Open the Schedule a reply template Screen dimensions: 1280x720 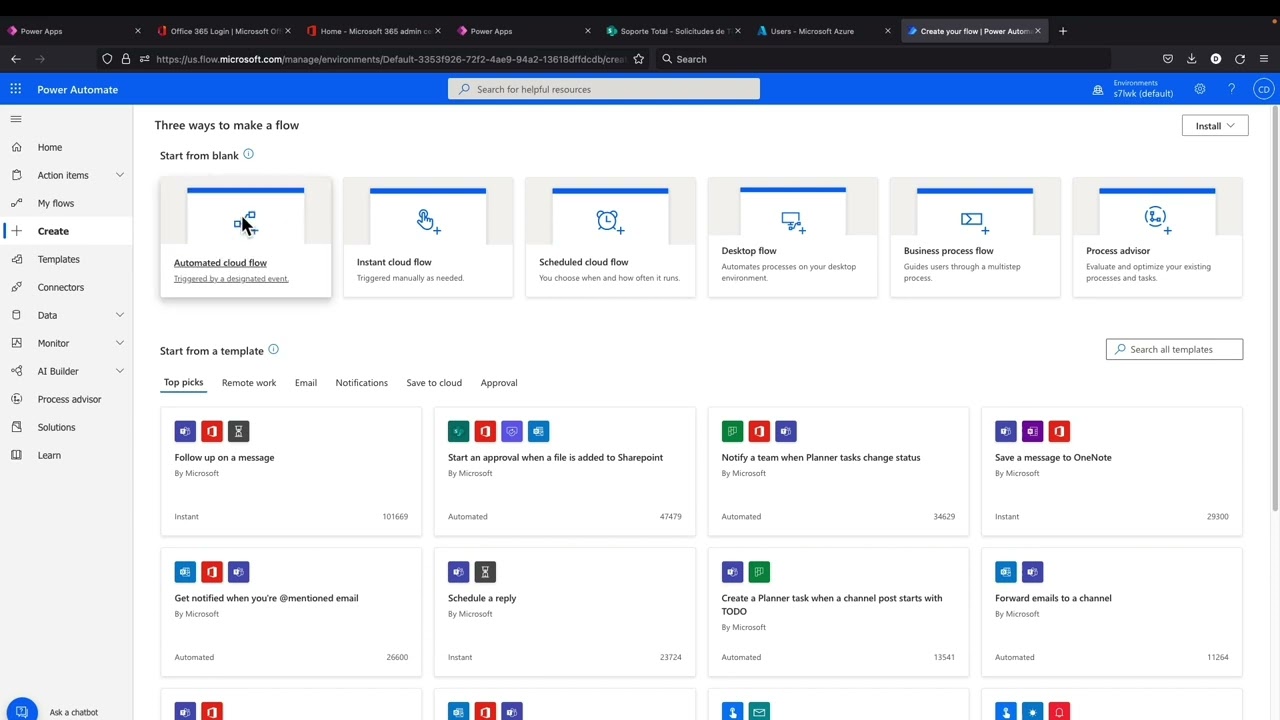click(565, 612)
